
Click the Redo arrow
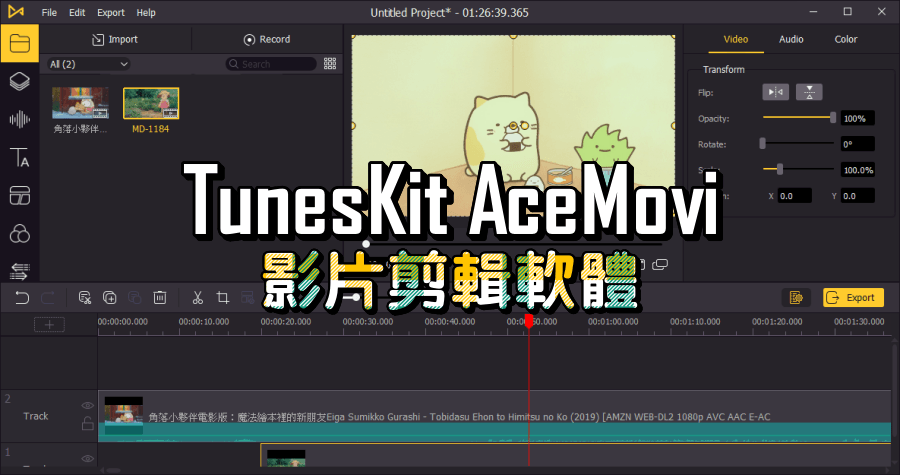pos(48,297)
